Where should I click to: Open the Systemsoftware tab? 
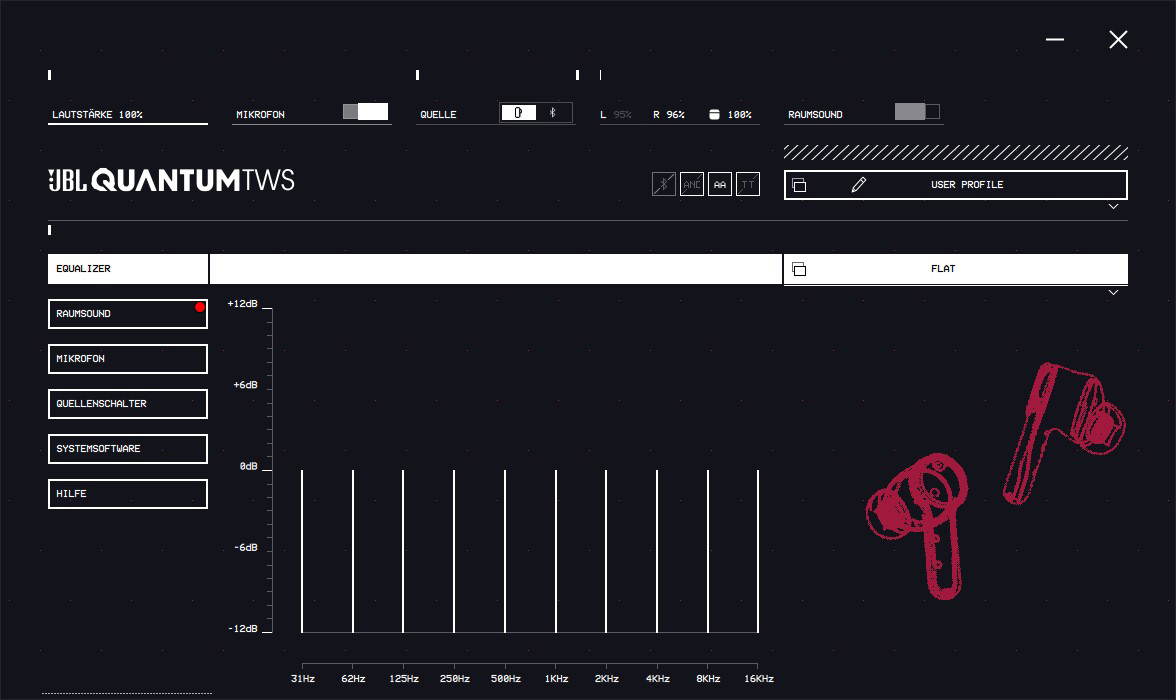[128, 449]
